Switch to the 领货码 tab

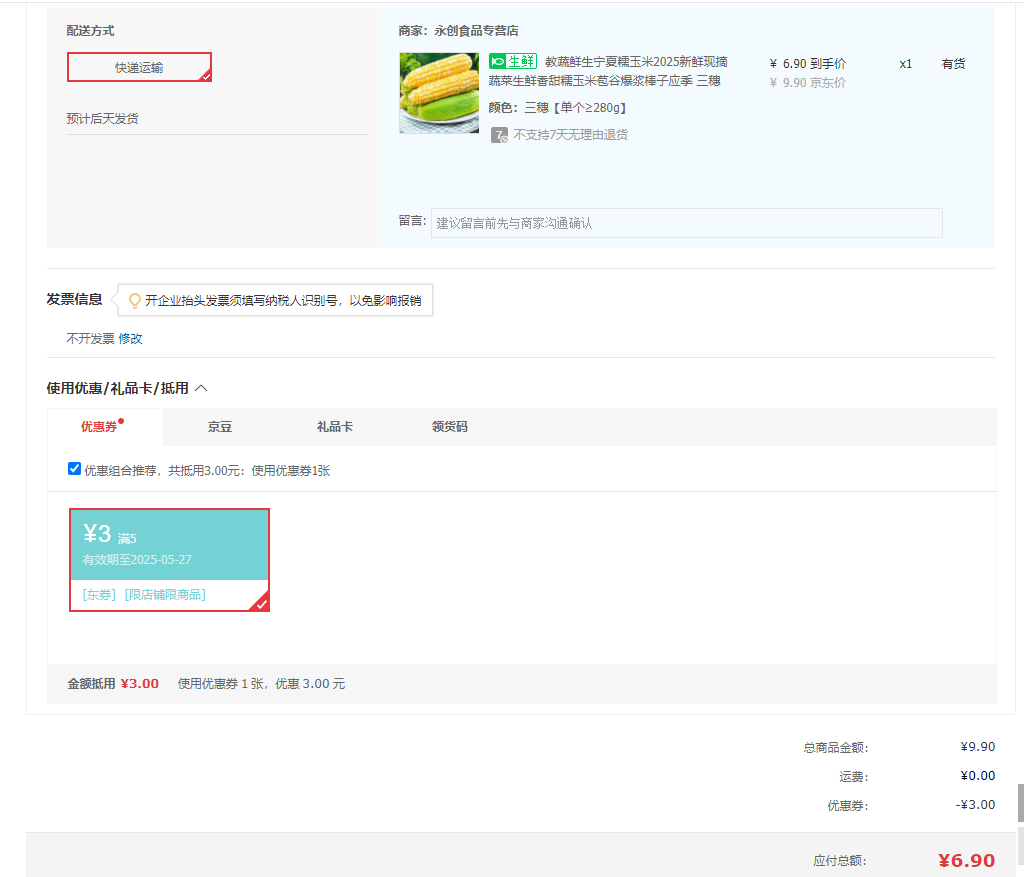point(450,426)
